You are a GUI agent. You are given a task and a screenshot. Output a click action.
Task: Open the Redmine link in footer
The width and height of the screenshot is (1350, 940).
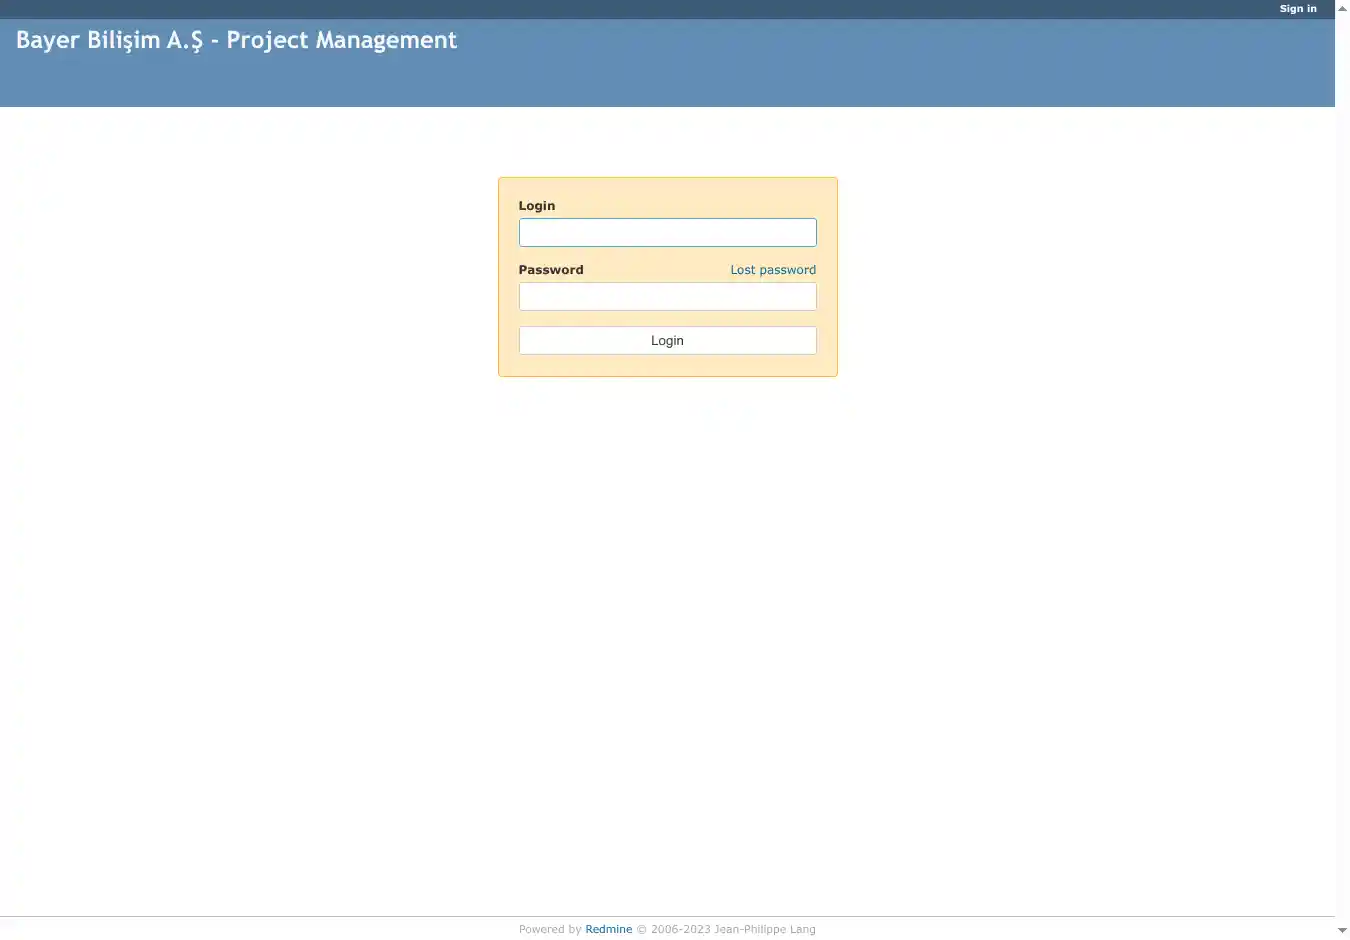point(608,929)
